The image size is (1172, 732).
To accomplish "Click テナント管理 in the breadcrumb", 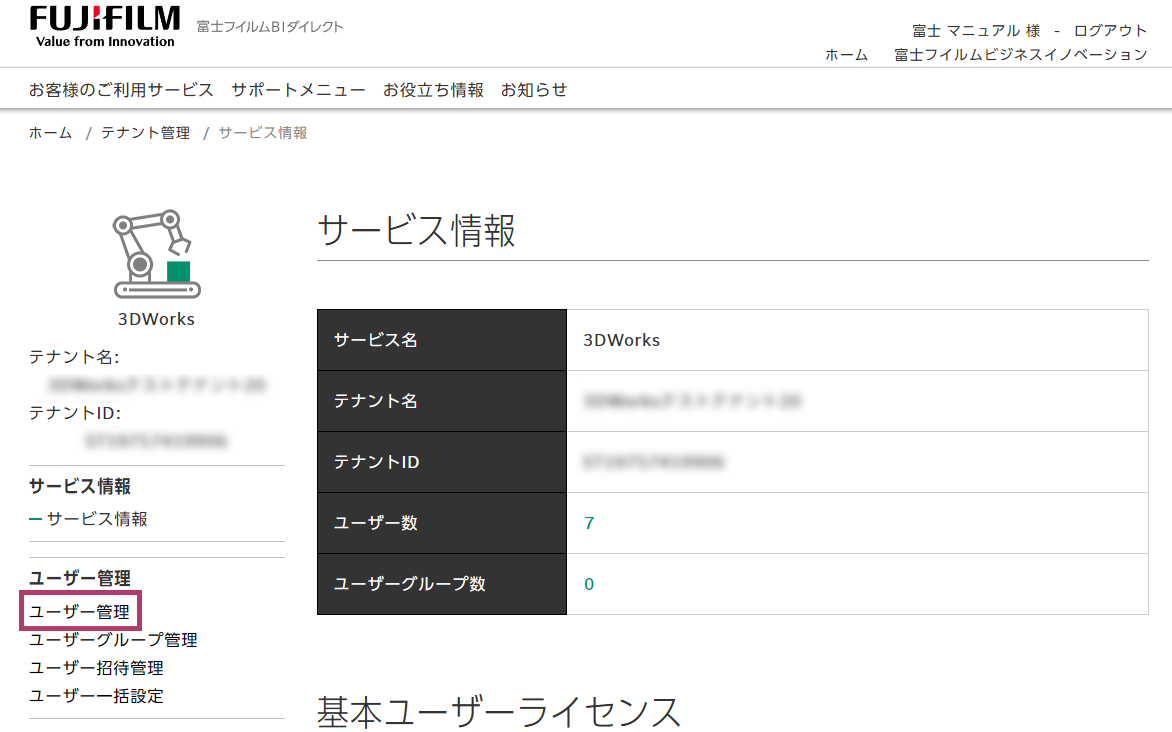I will pos(145,133).
